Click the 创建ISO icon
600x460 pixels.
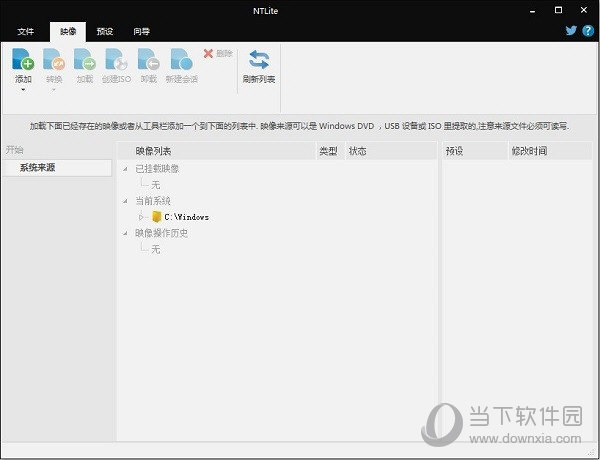pos(116,59)
